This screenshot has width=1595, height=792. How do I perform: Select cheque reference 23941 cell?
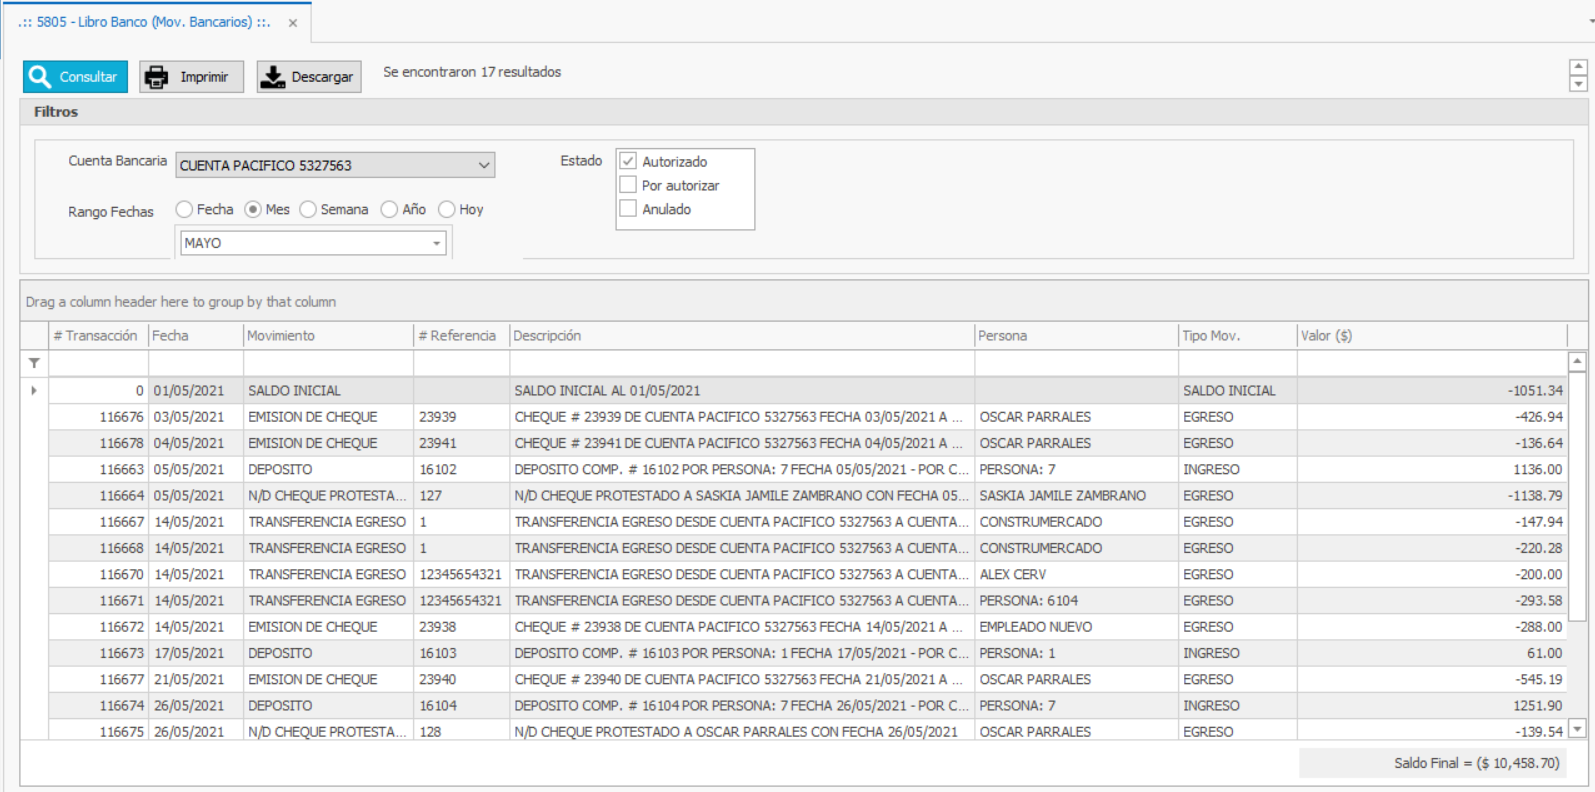(461, 443)
